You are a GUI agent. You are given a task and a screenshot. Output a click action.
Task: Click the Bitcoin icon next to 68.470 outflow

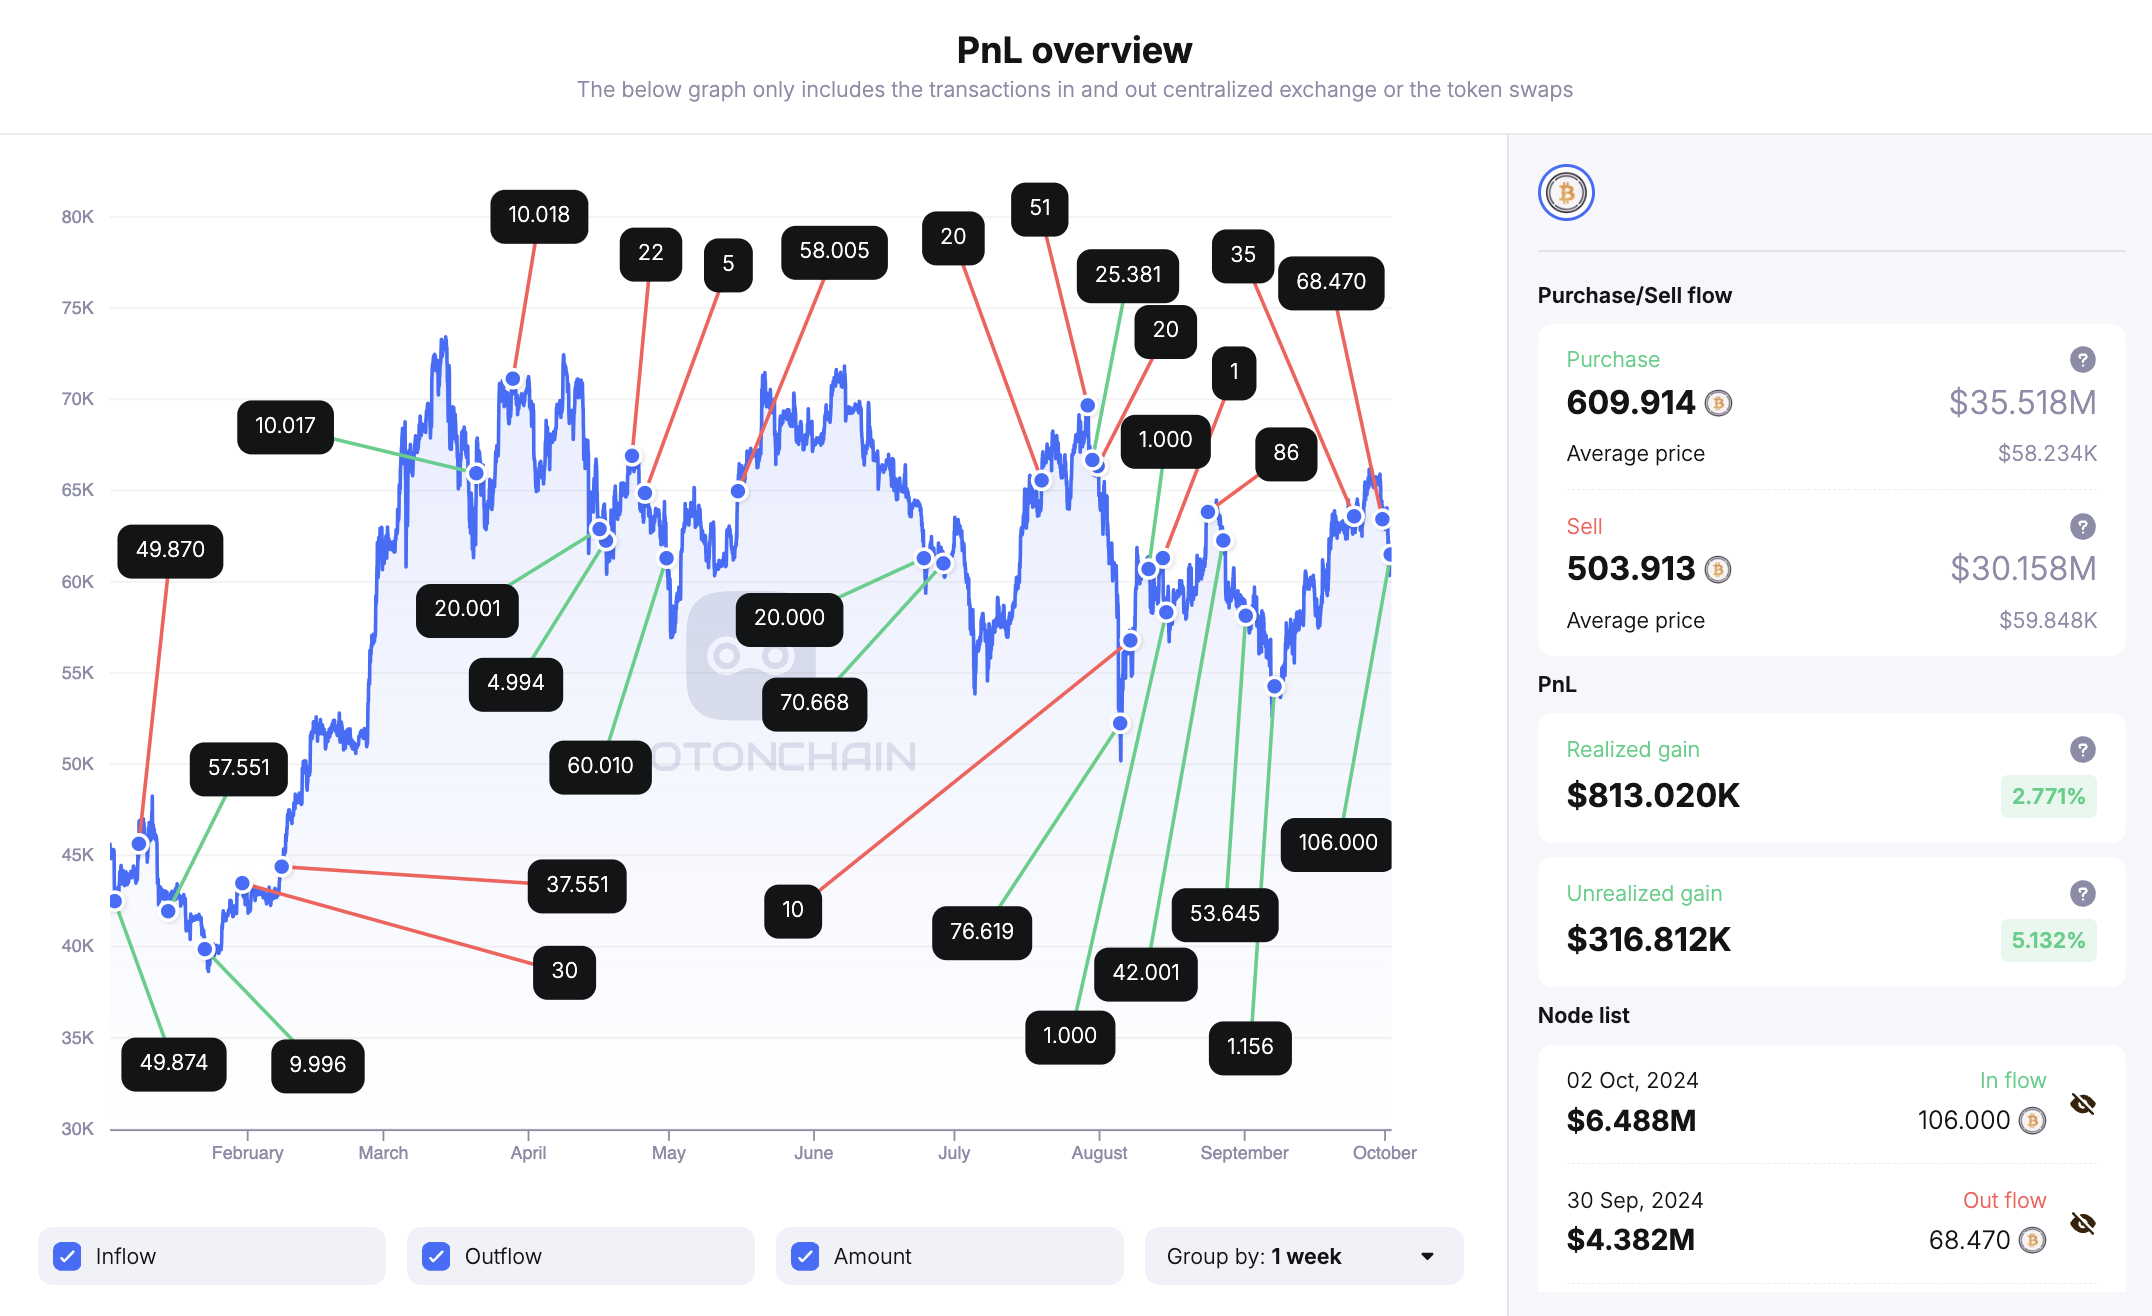coord(2030,1240)
